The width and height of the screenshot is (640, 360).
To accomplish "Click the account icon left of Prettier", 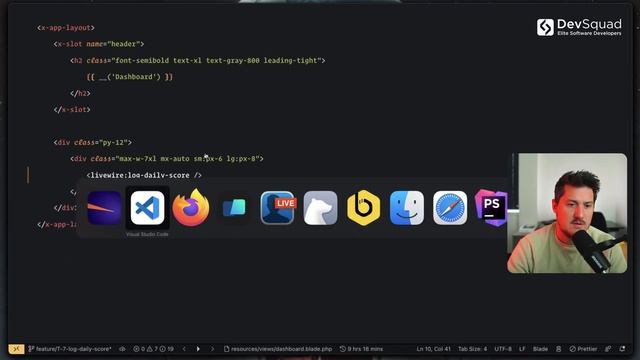I will pos(558,349).
